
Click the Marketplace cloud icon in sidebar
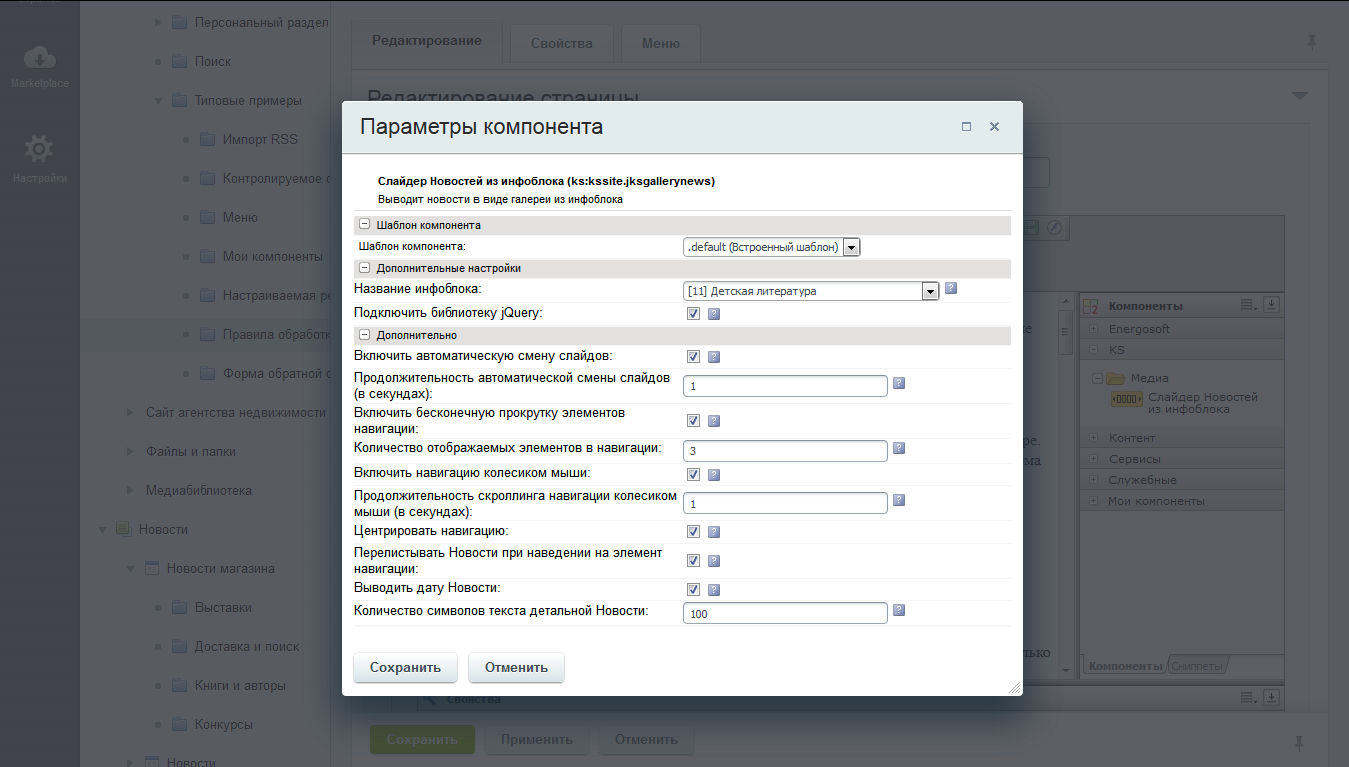tap(39, 58)
